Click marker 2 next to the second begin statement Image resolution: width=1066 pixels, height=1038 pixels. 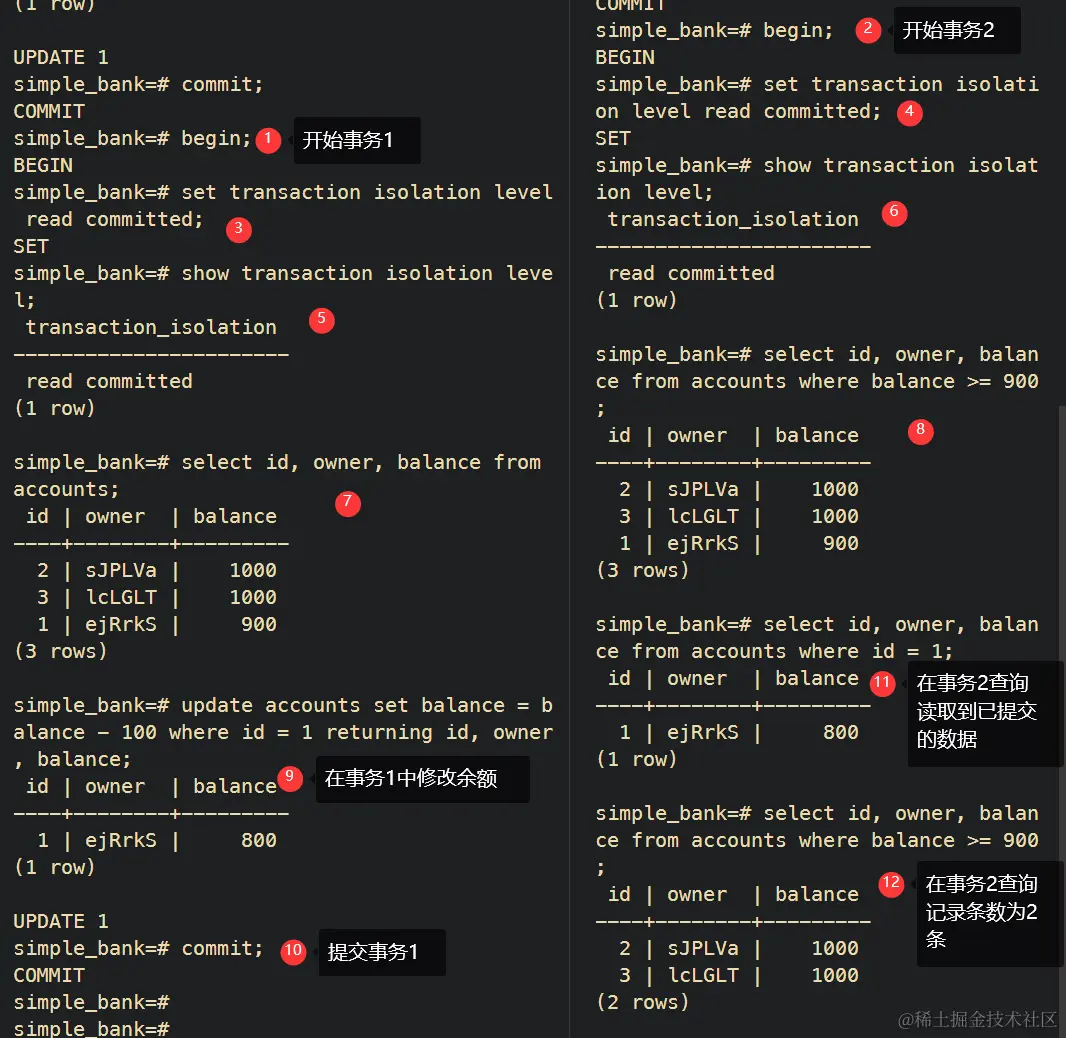[x=867, y=30]
